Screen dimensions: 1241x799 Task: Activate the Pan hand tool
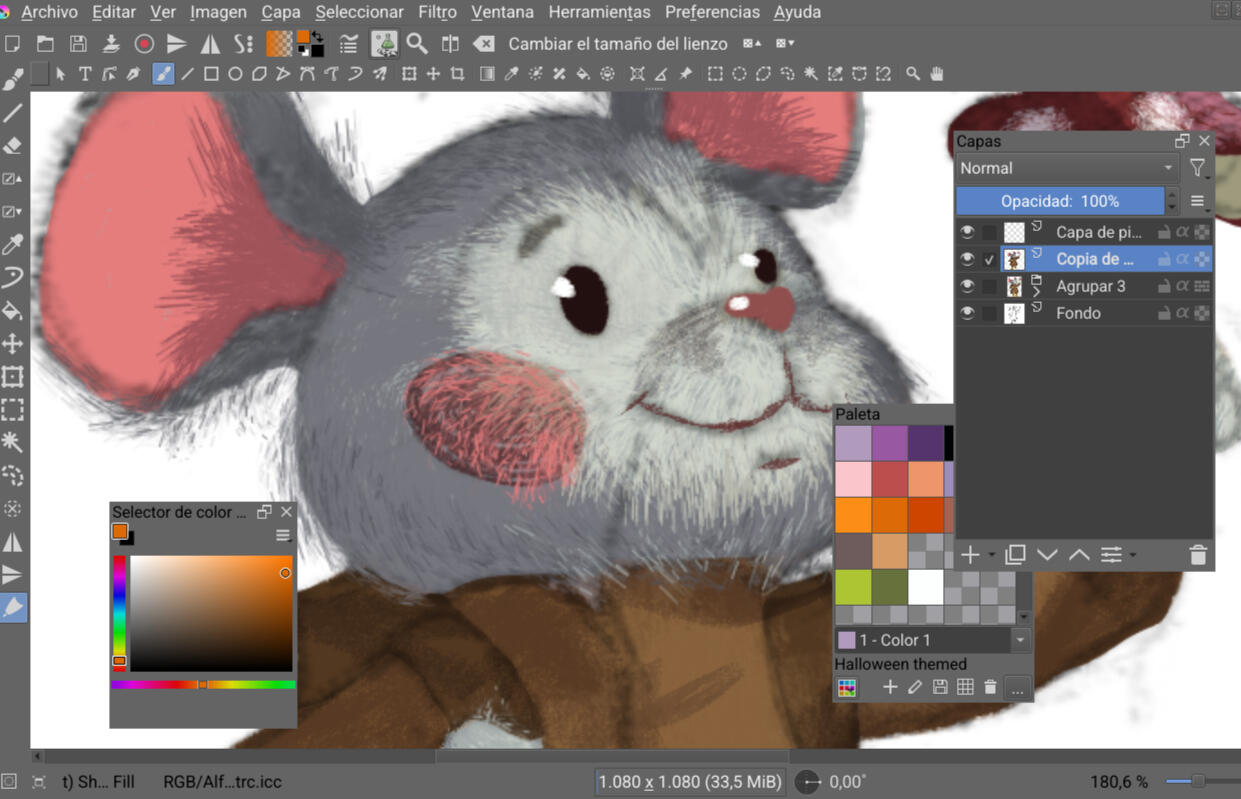pos(937,74)
